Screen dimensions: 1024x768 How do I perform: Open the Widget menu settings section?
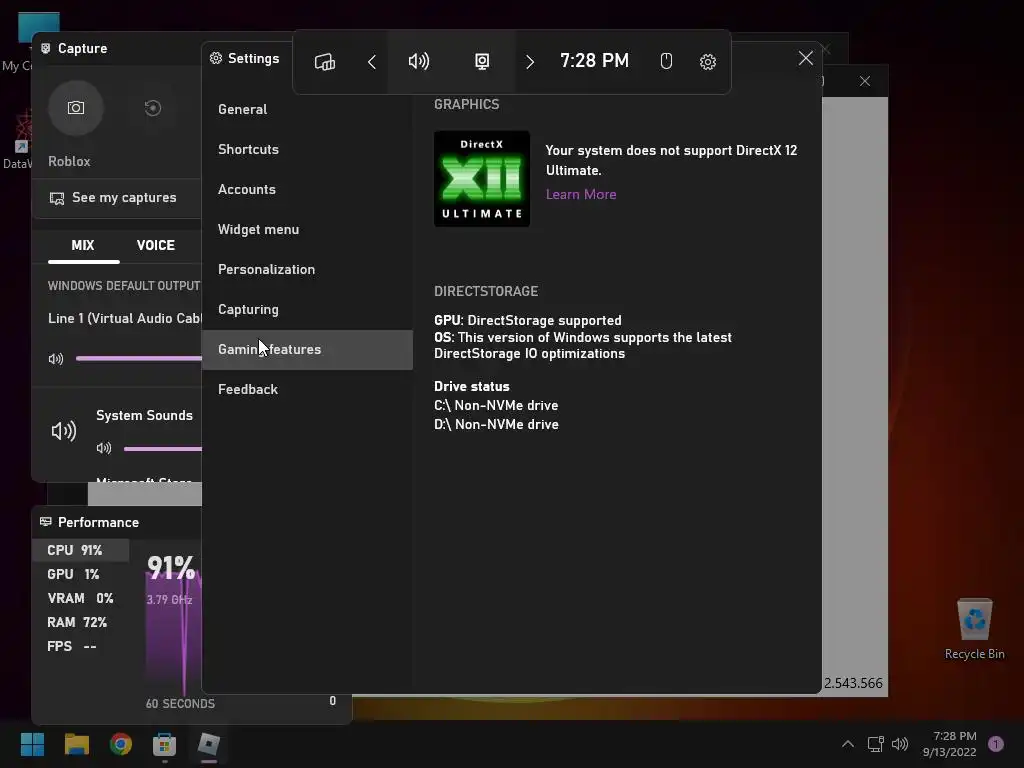coord(307,229)
